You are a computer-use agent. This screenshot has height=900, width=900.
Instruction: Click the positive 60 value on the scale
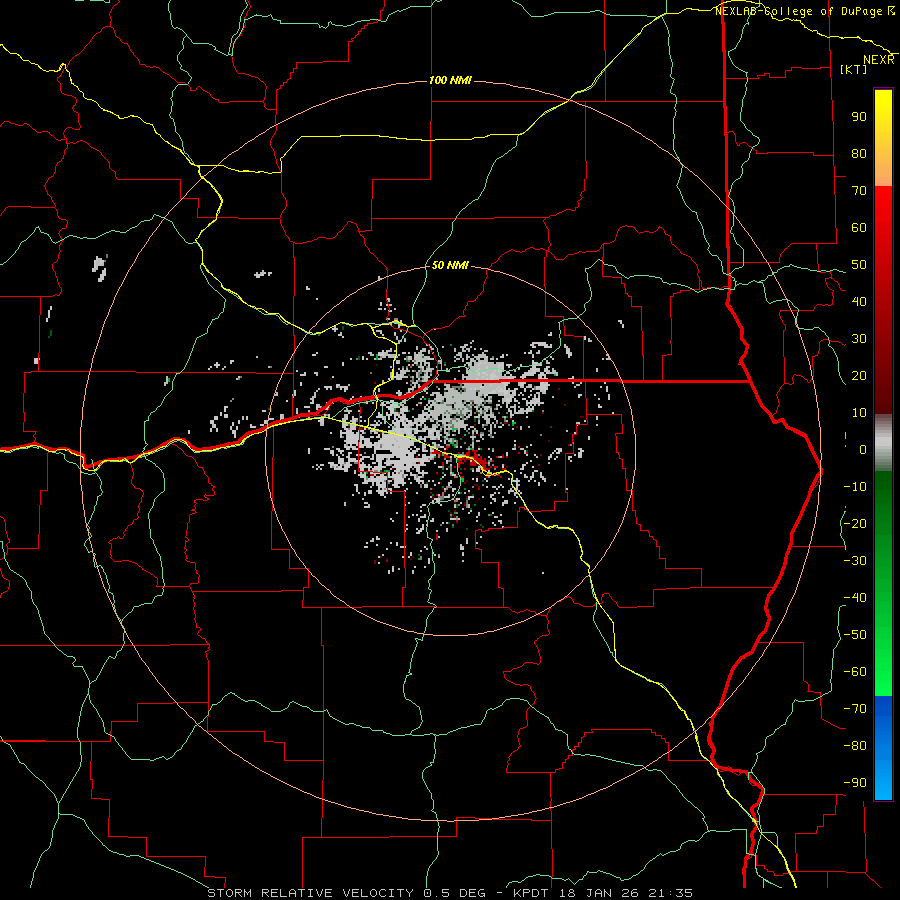[859, 228]
